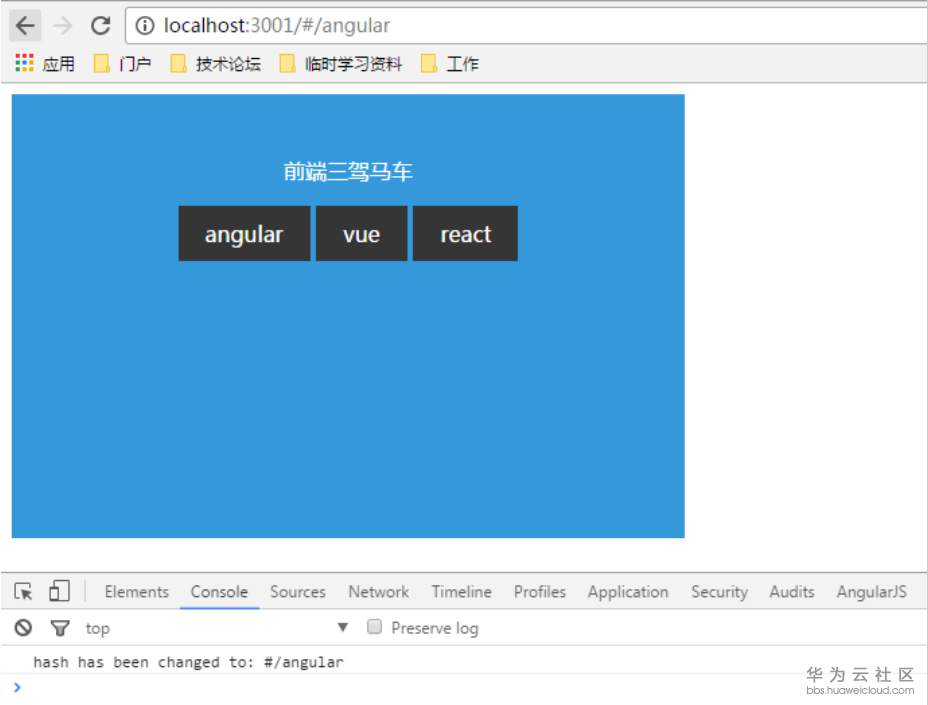928x705 pixels.
Task: Click the console filter funnel icon
Action: 60,628
